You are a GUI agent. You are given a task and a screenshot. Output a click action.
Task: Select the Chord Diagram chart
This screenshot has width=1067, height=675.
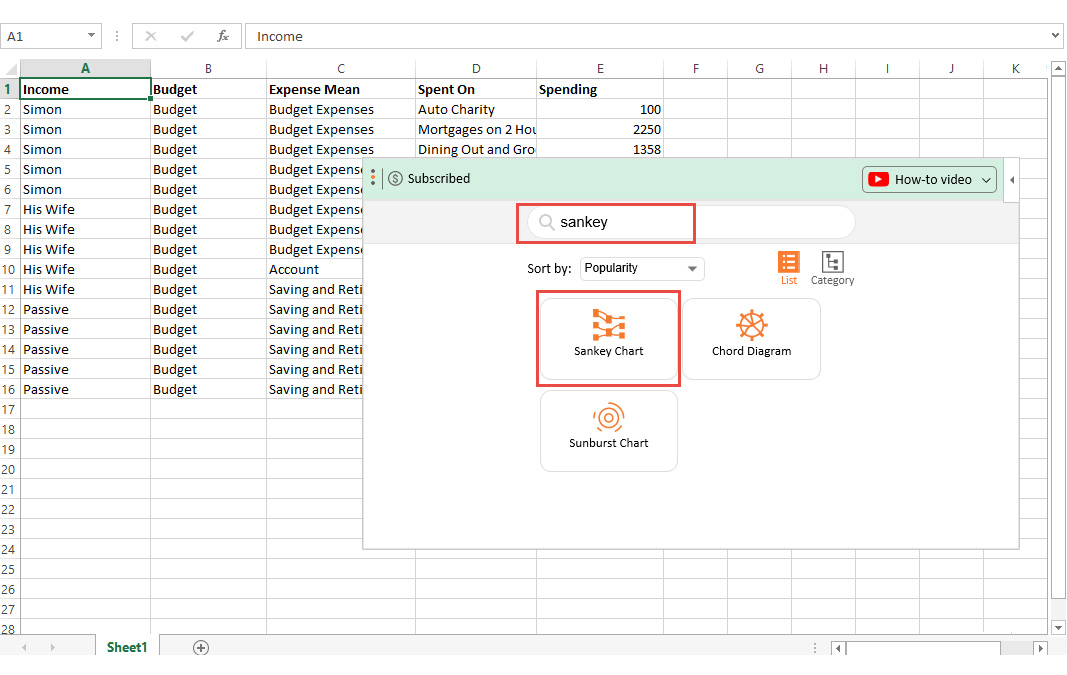coord(751,338)
